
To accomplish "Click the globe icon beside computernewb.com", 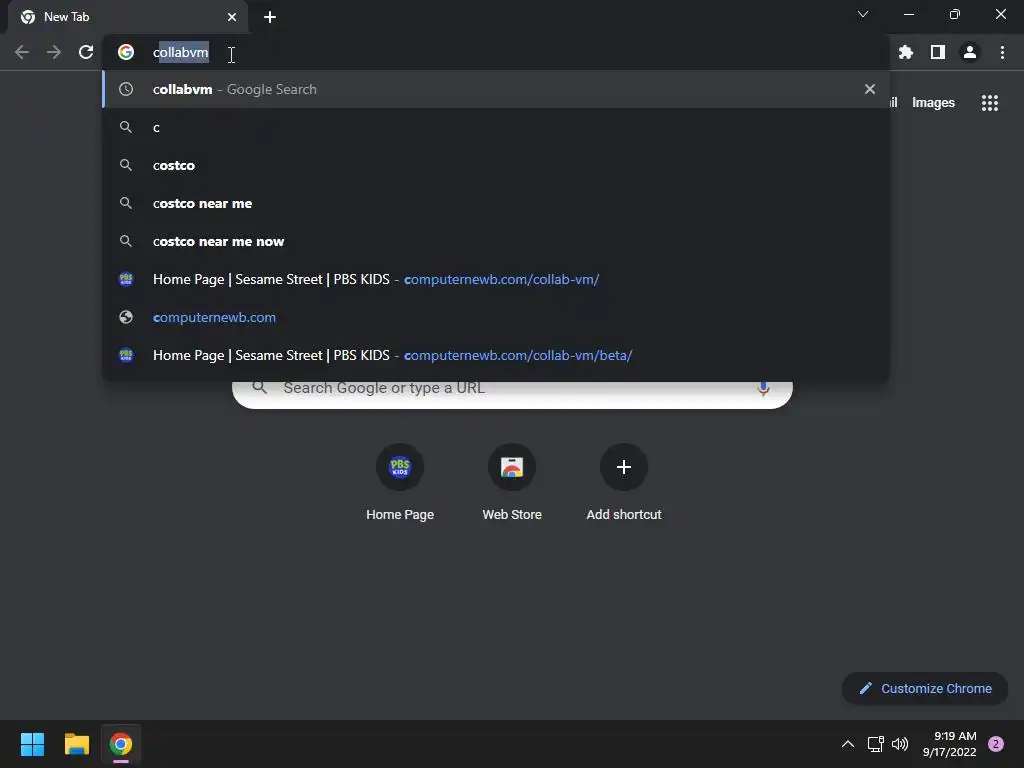I will (125, 317).
